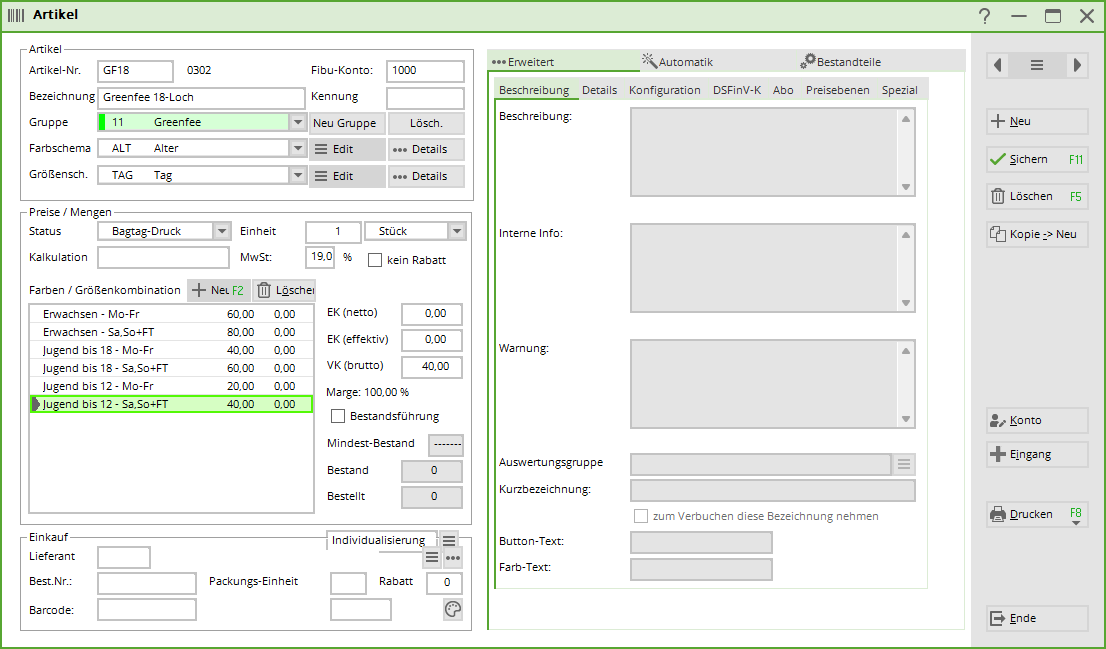Click the Neu Gruppe button
Viewport: 1106px width, 649px height.
coord(345,123)
